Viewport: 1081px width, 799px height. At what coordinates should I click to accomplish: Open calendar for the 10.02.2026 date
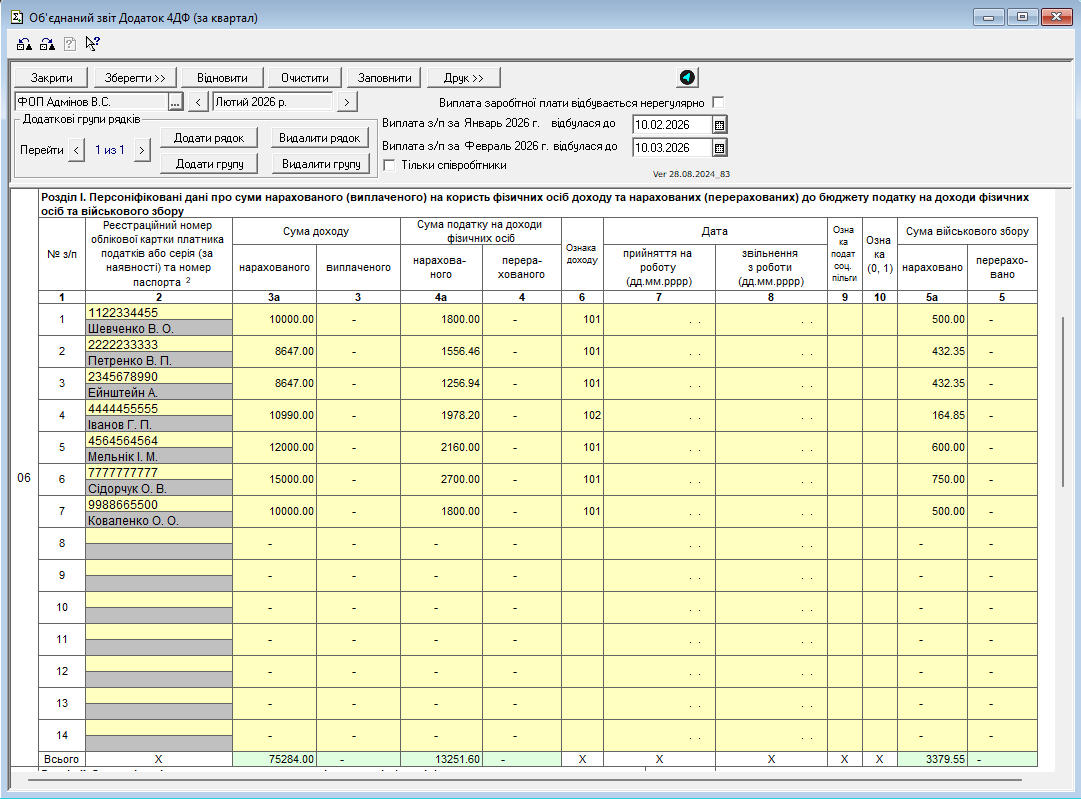coord(720,125)
